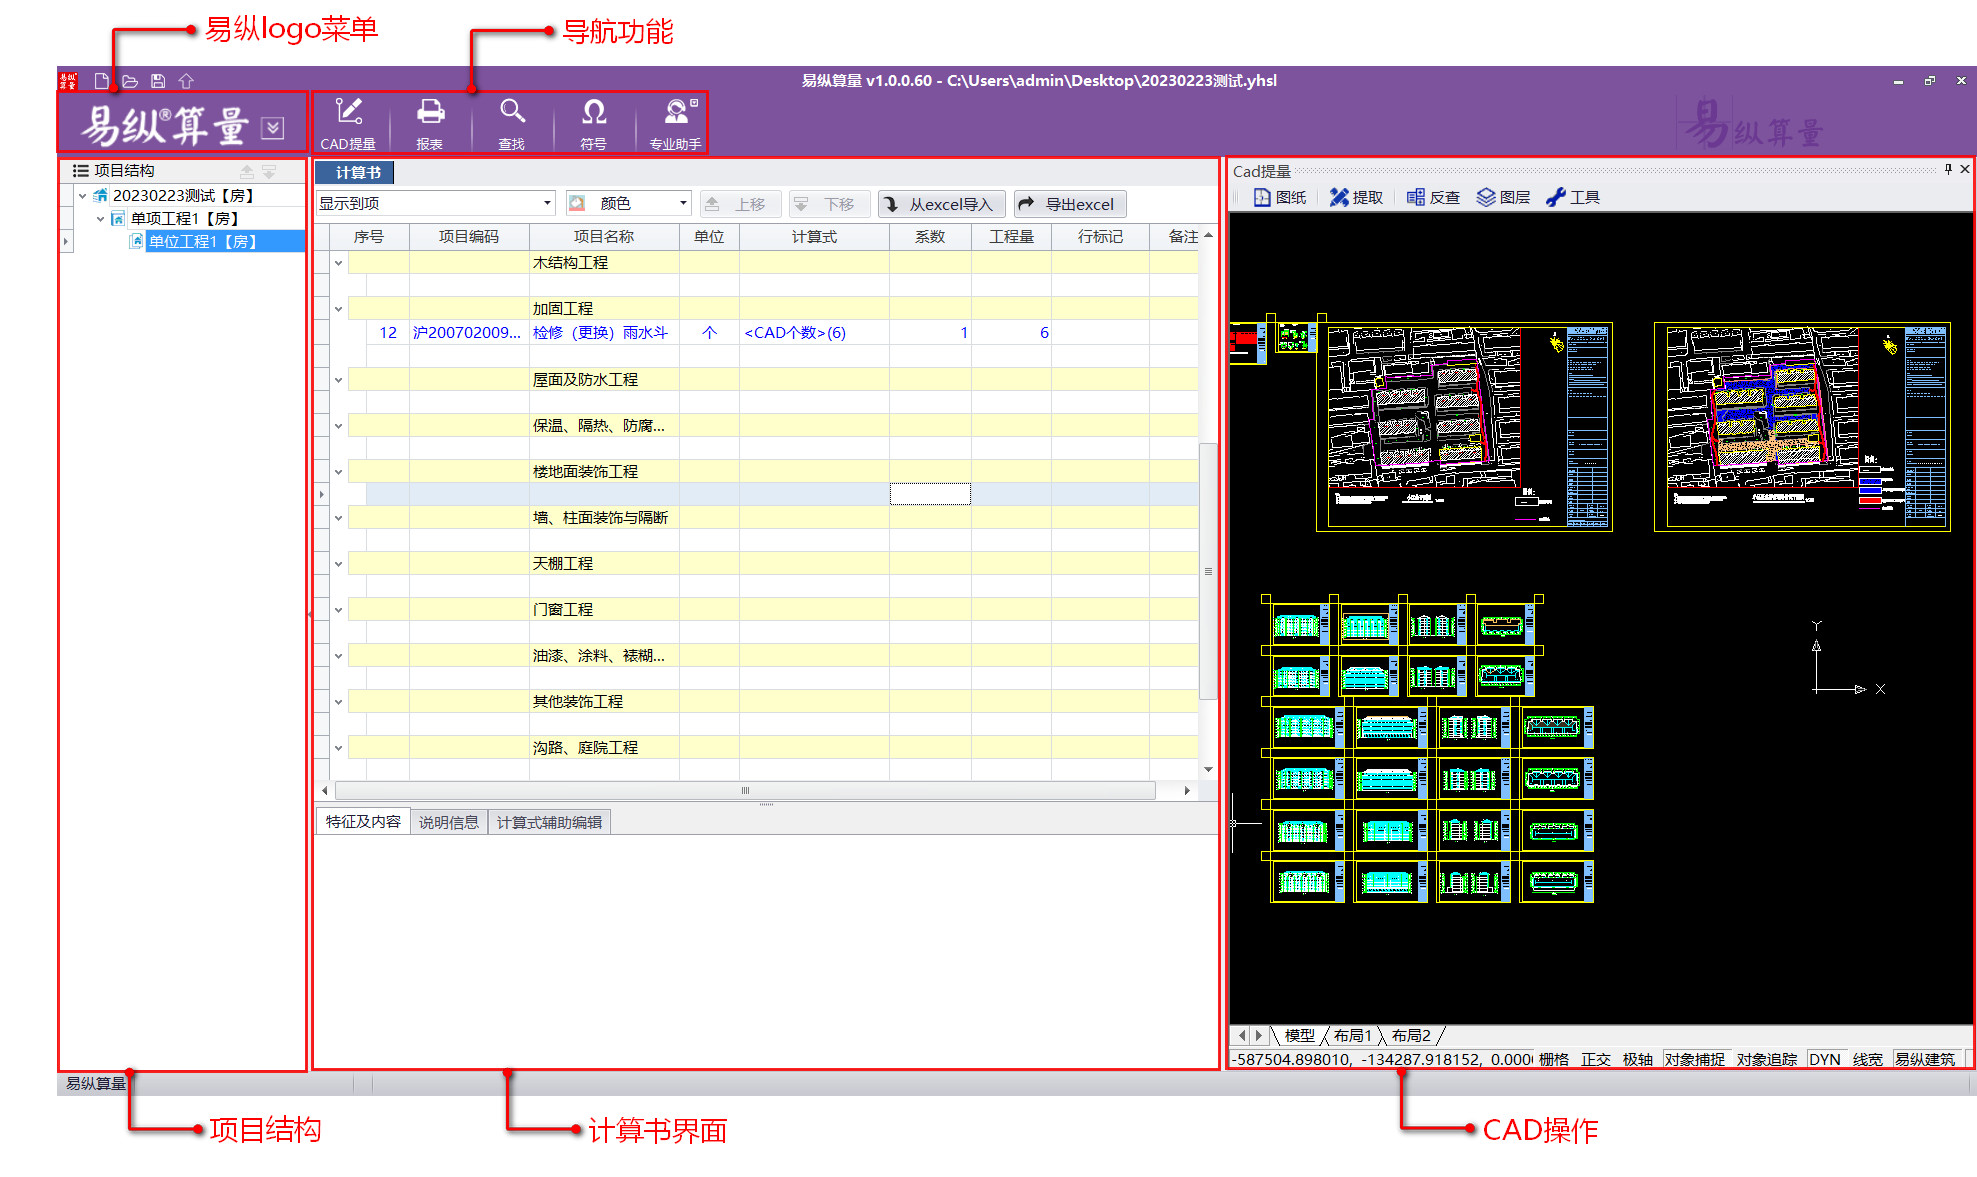Click the 从excel导入 button
1977x1177 pixels.
pos(941,204)
